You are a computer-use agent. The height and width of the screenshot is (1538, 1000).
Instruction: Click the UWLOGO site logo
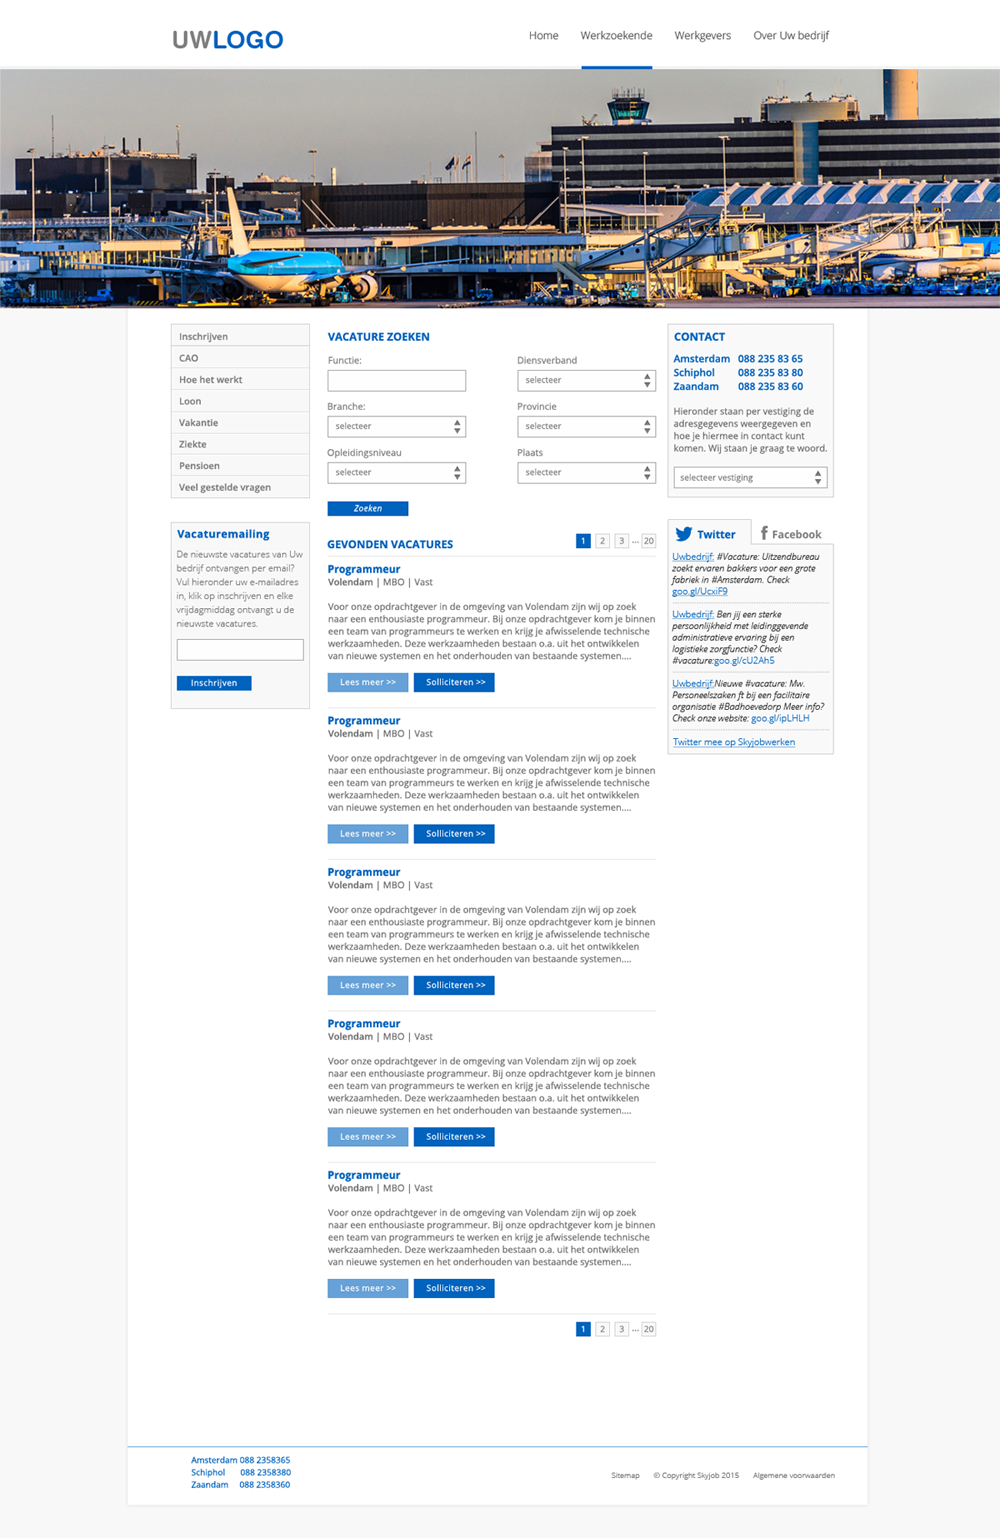tap(228, 39)
